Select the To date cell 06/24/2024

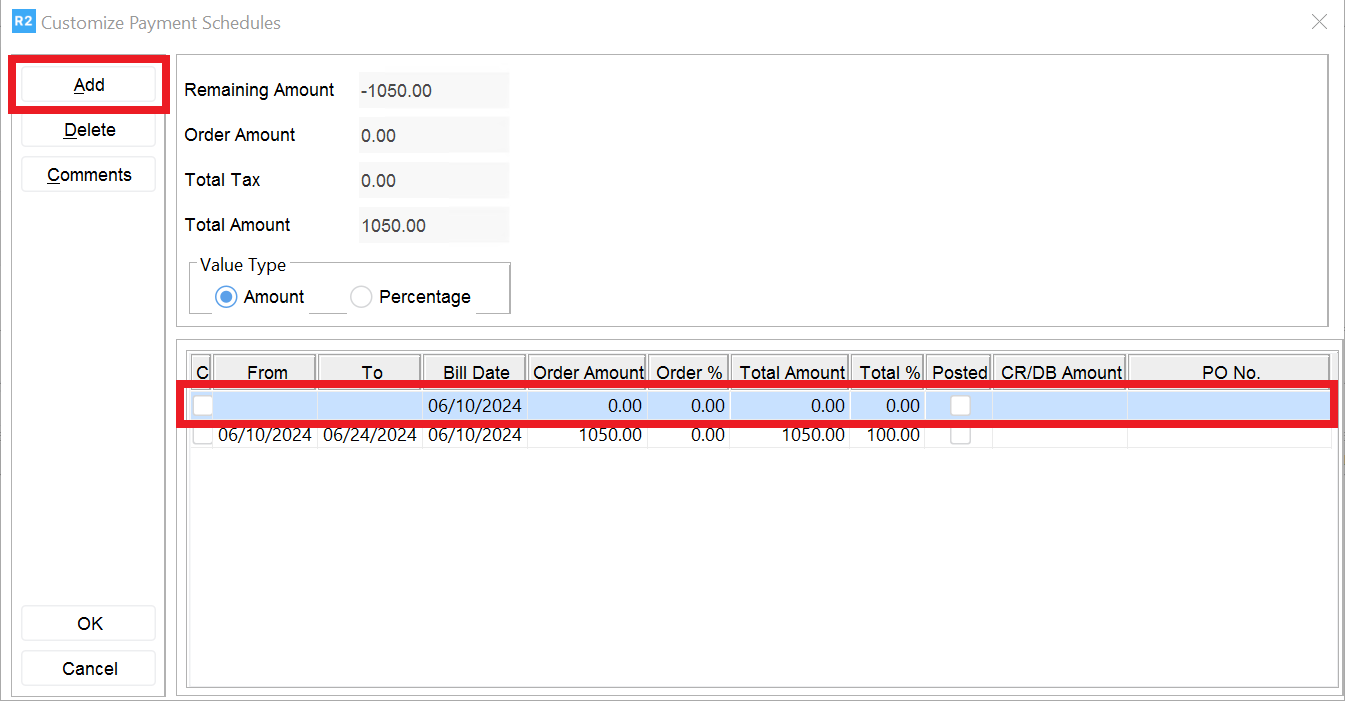tap(370, 435)
